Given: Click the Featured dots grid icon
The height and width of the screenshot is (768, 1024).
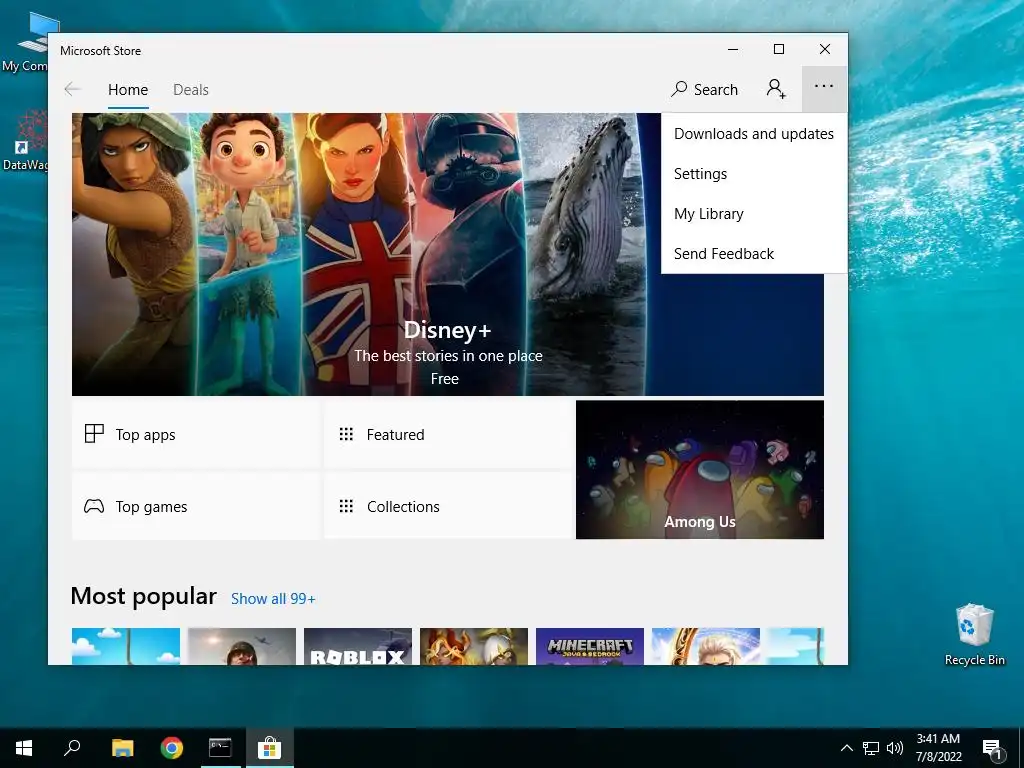Looking at the screenshot, I should (346, 434).
